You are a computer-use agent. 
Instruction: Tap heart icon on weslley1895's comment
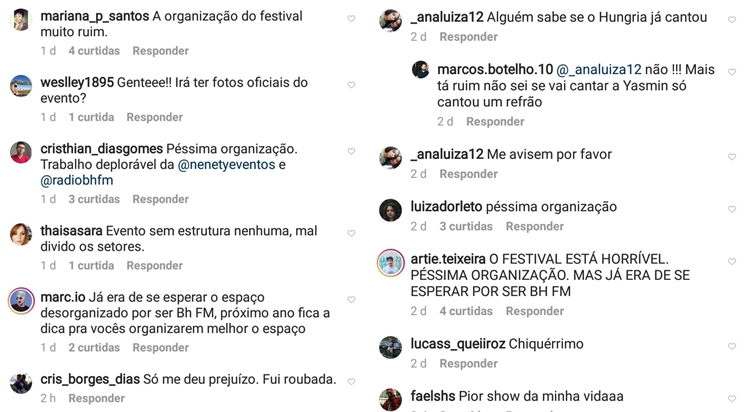351,85
